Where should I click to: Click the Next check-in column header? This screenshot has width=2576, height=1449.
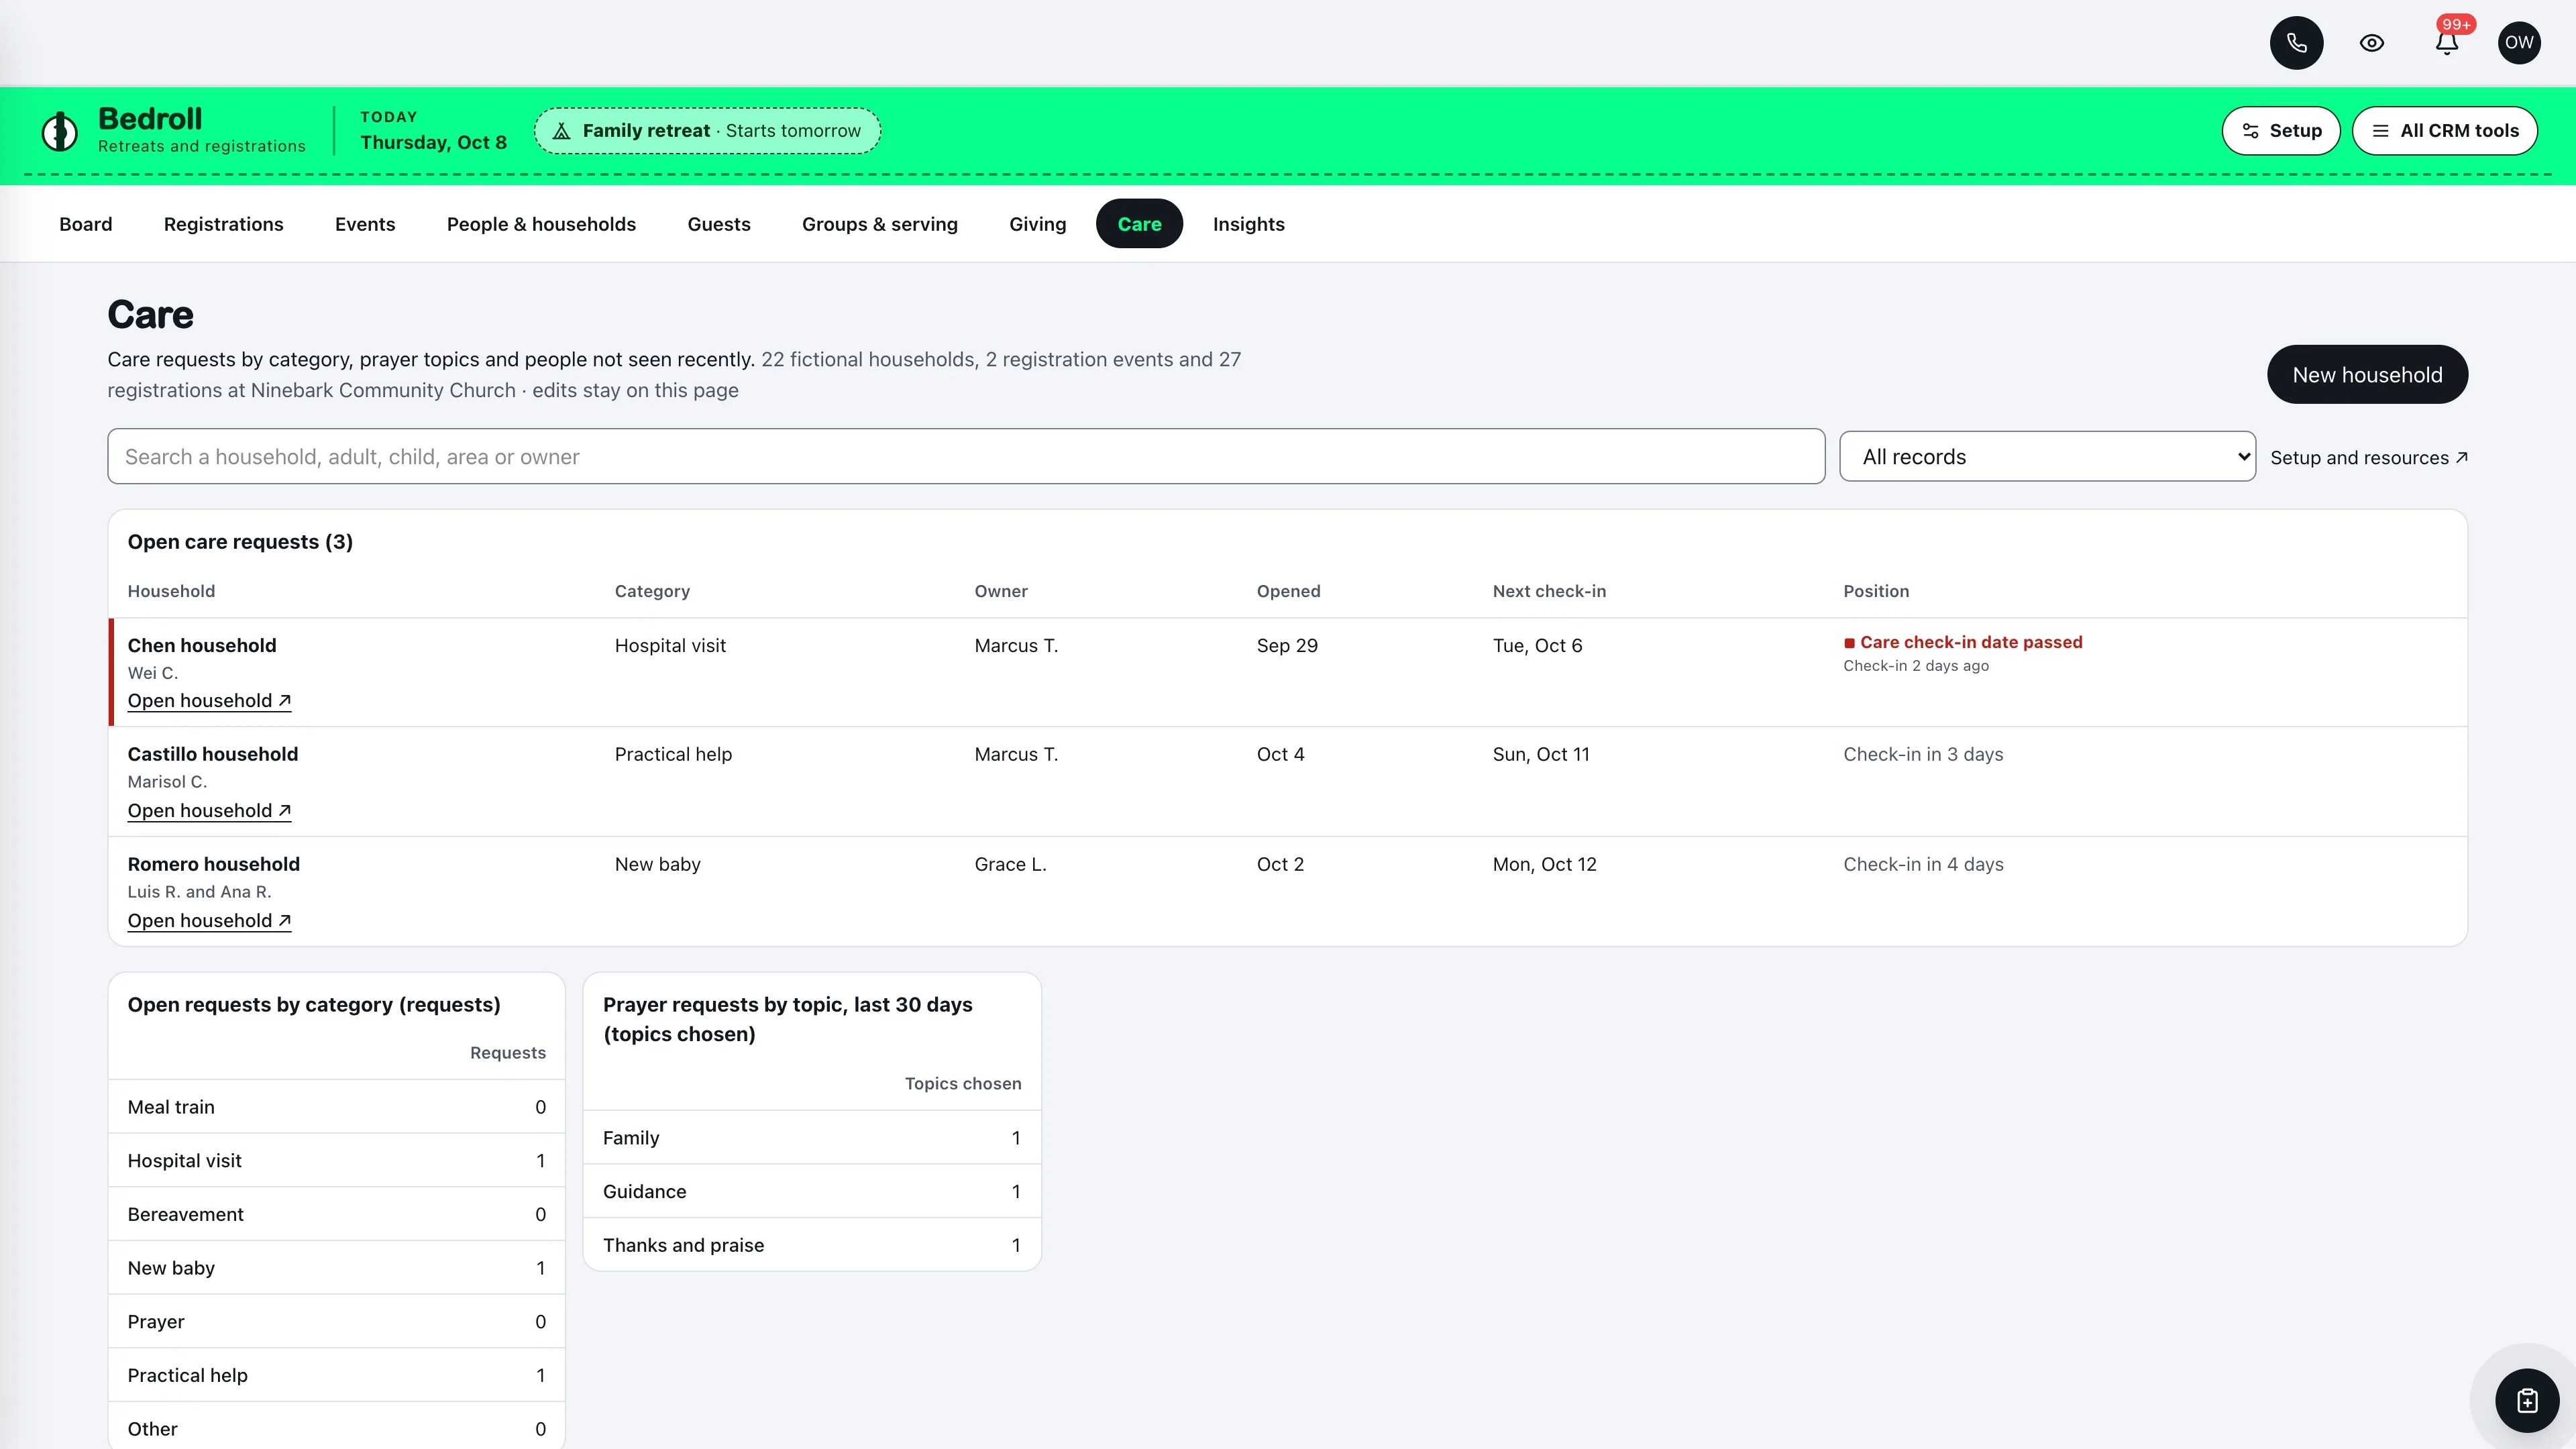pos(1549,592)
